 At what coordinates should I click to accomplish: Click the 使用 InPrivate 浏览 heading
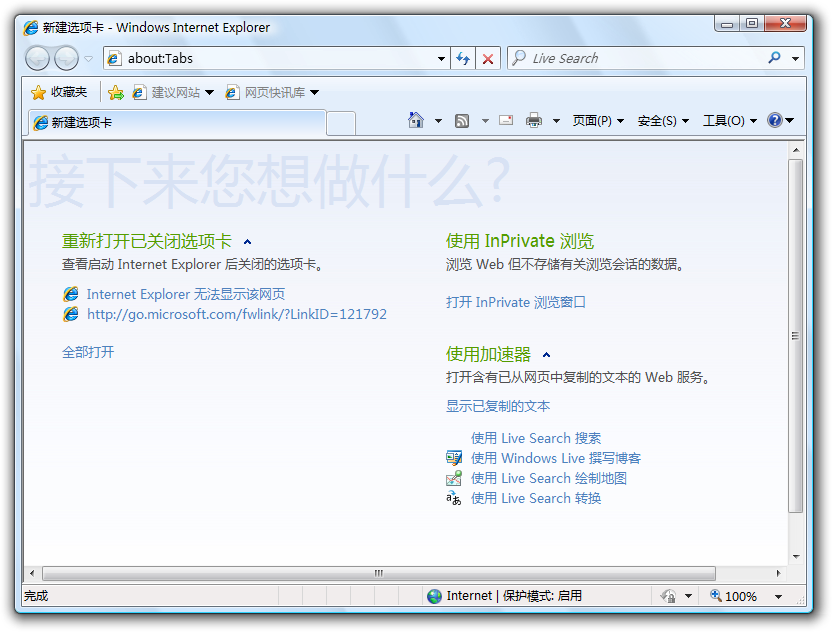(519, 241)
